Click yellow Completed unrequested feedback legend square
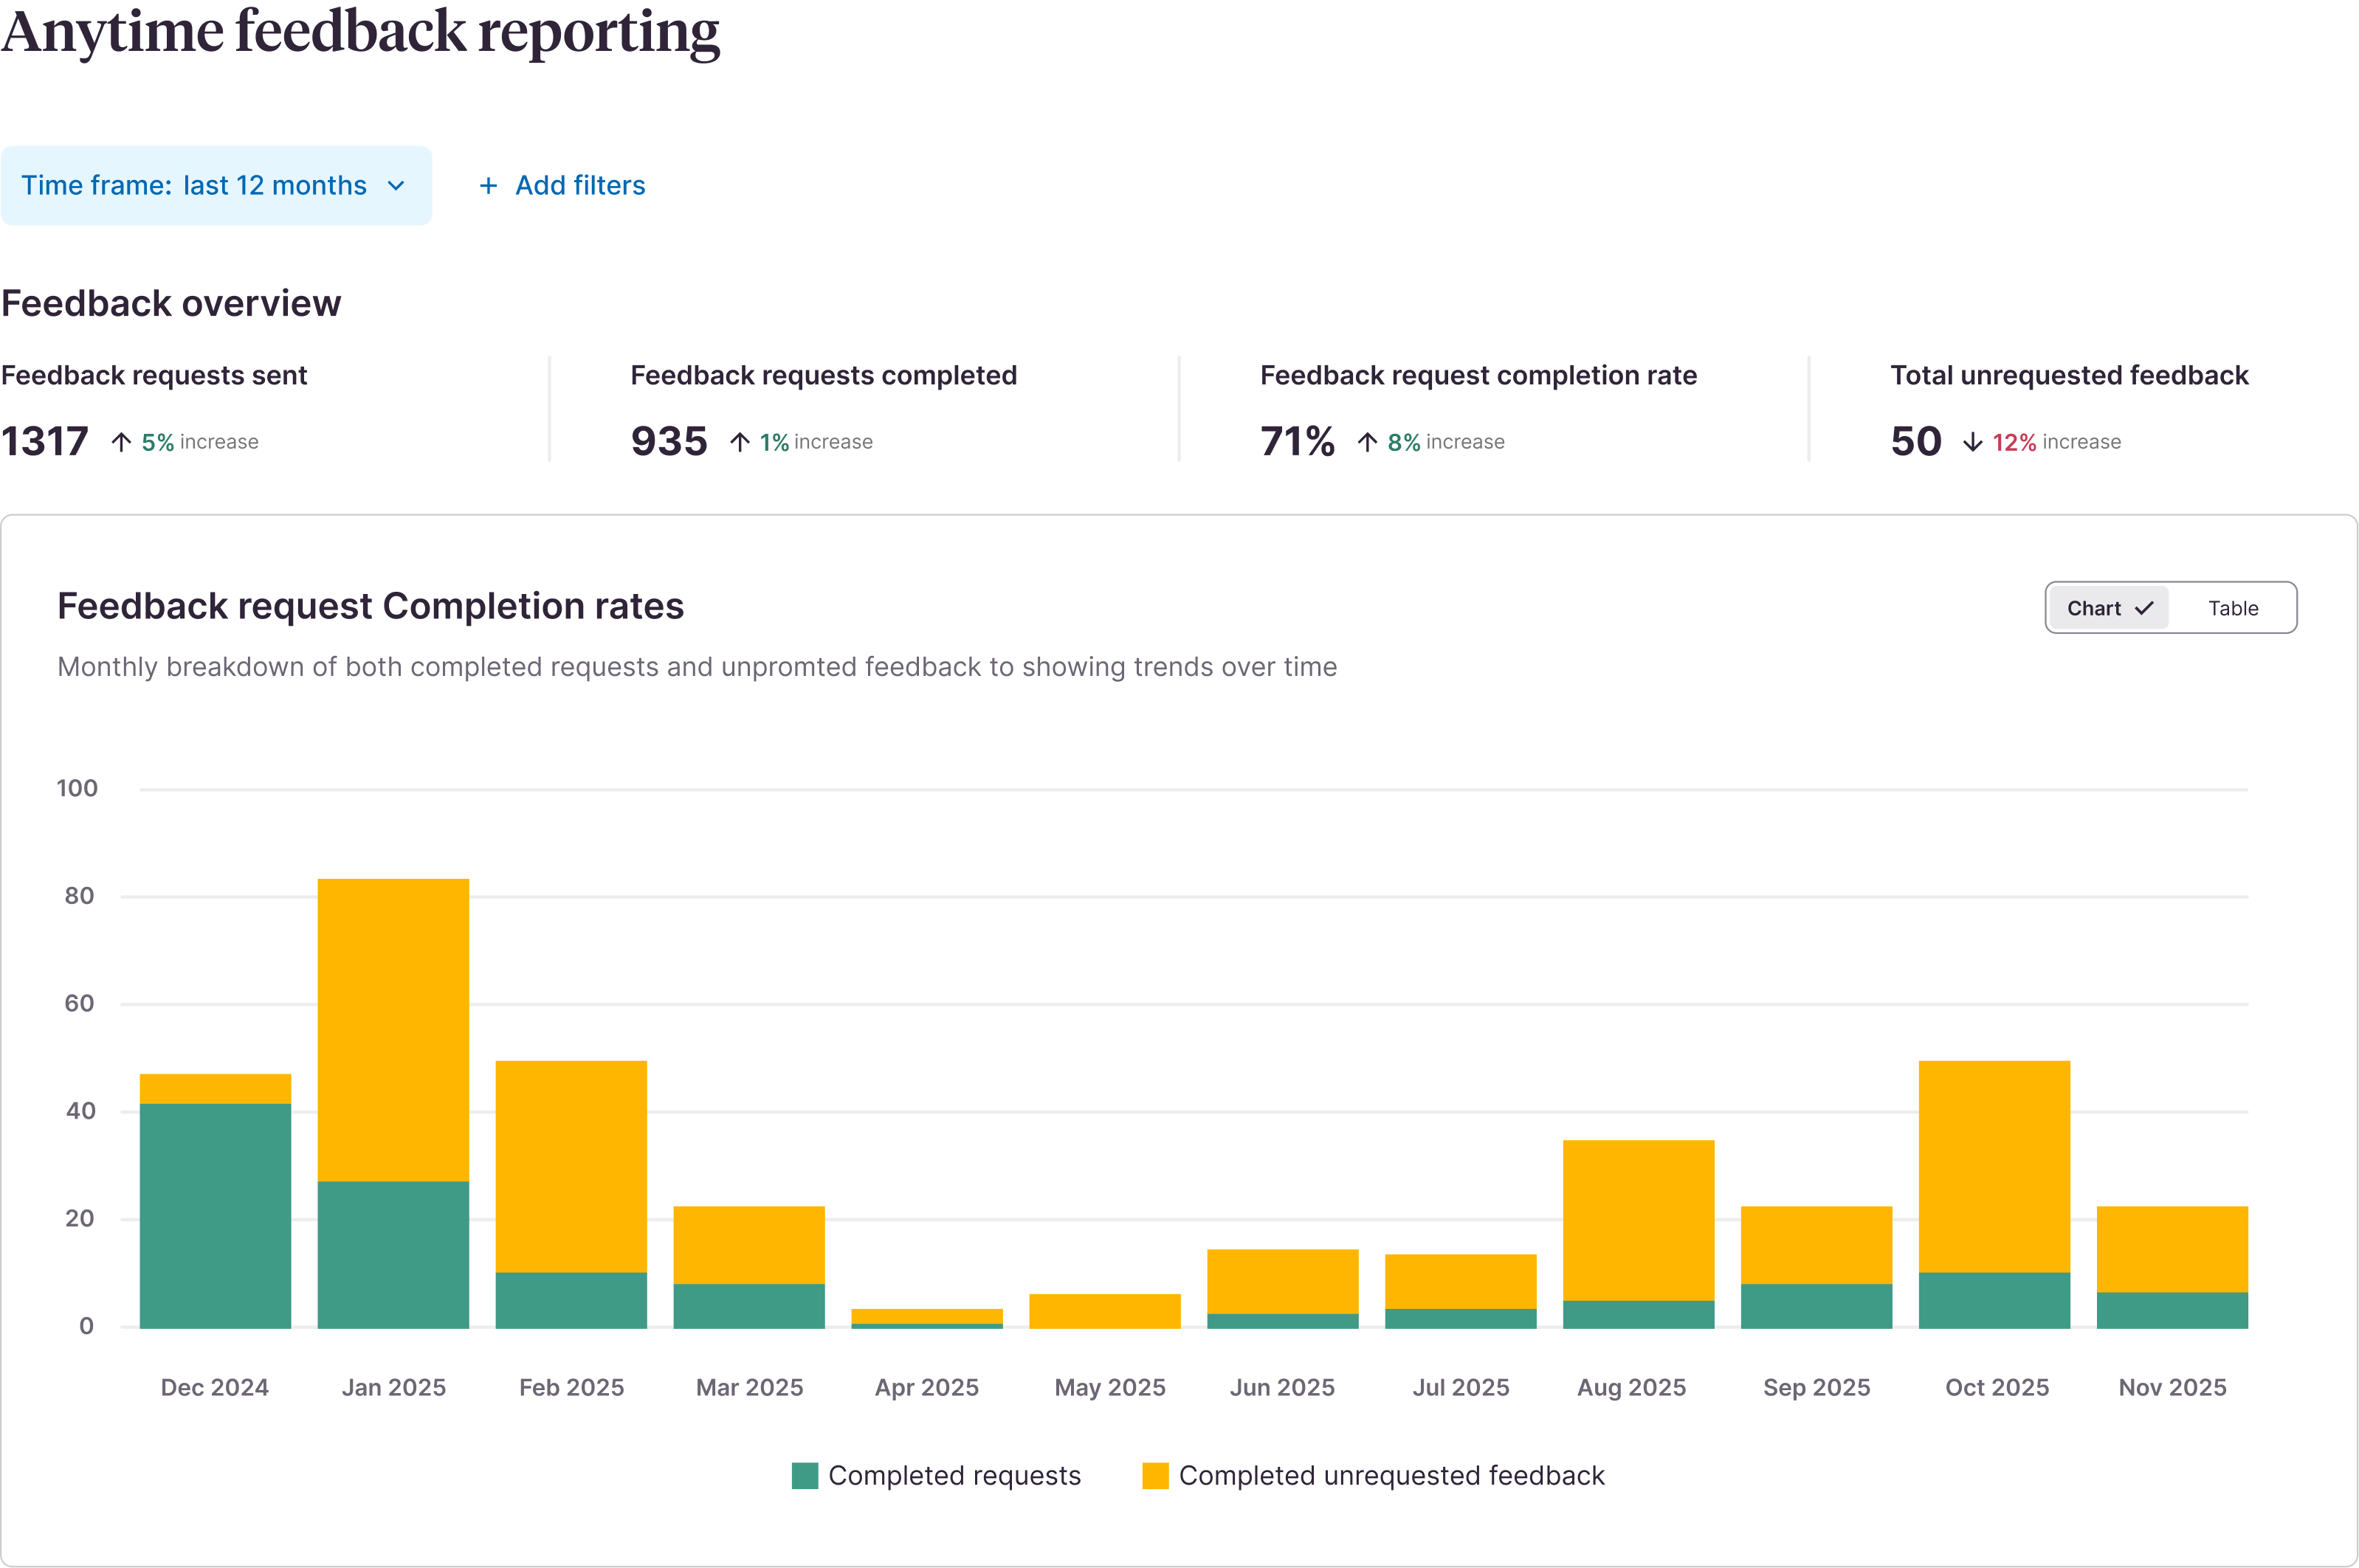This screenshot has width=2359, height=1568. 1155,1476
